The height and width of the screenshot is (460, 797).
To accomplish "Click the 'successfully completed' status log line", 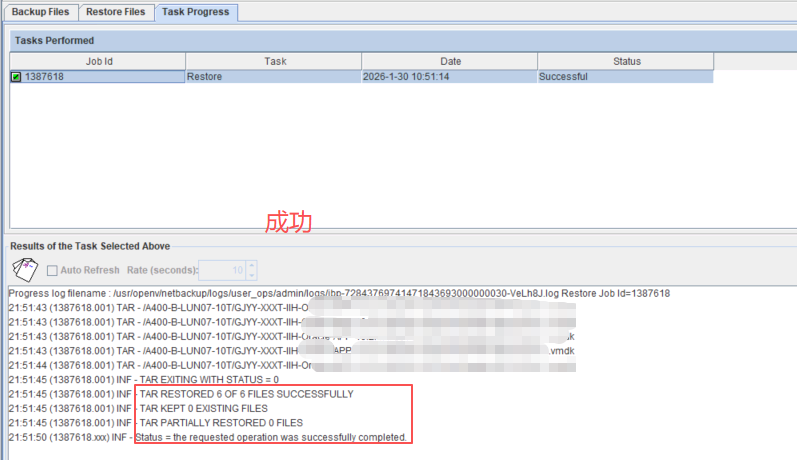I will pos(270,438).
